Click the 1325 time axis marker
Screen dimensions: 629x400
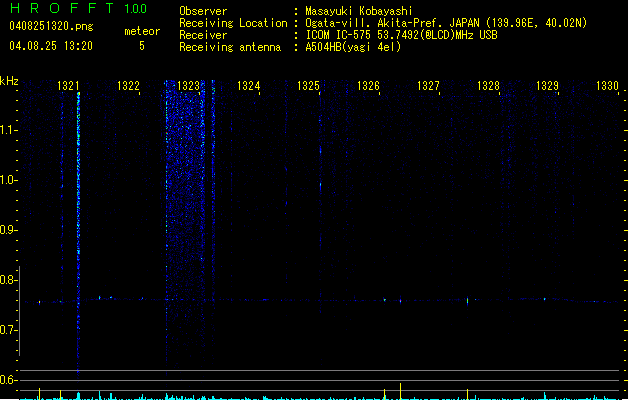(308, 86)
